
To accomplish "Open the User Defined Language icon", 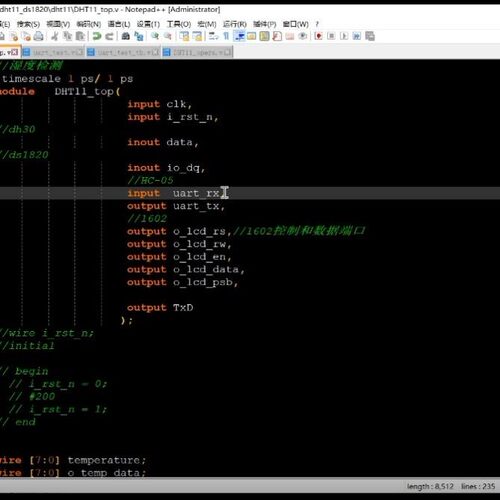I will (x=252, y=36).
